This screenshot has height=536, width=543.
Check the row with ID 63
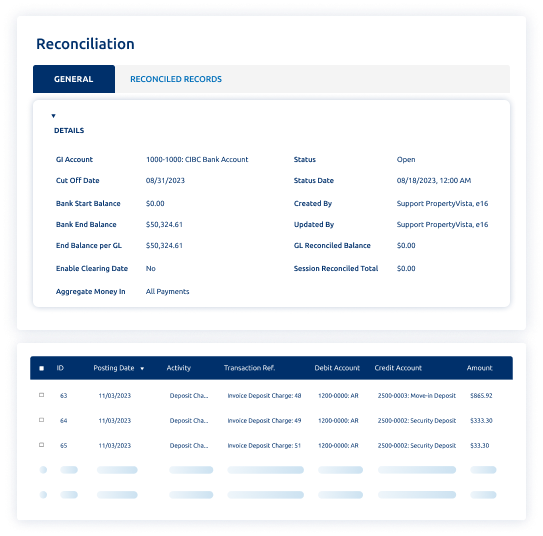[x=42, y=395]
